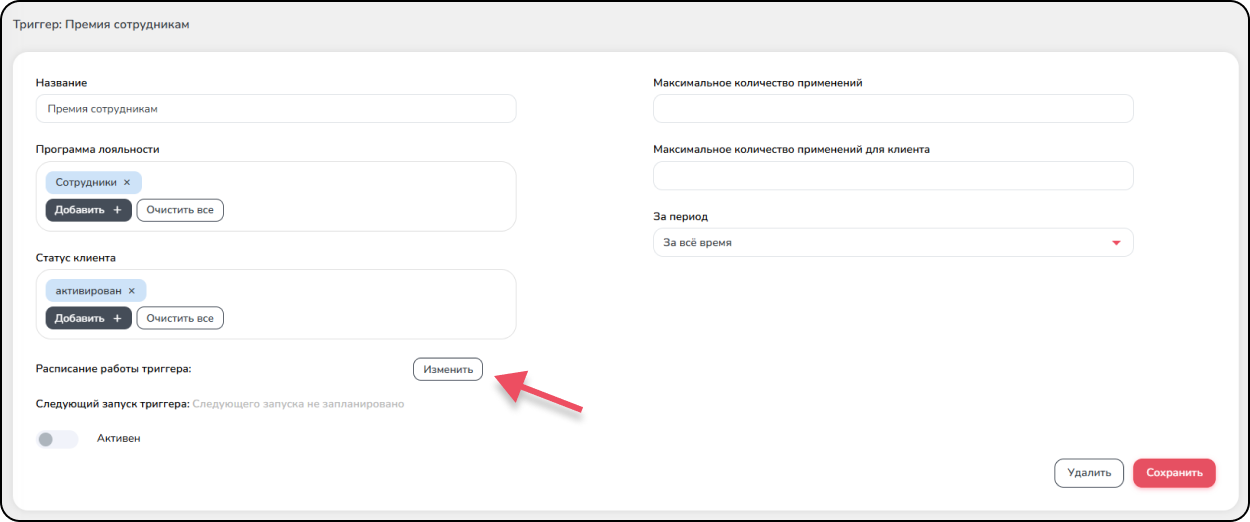Add a client status with Добавить

88,318
